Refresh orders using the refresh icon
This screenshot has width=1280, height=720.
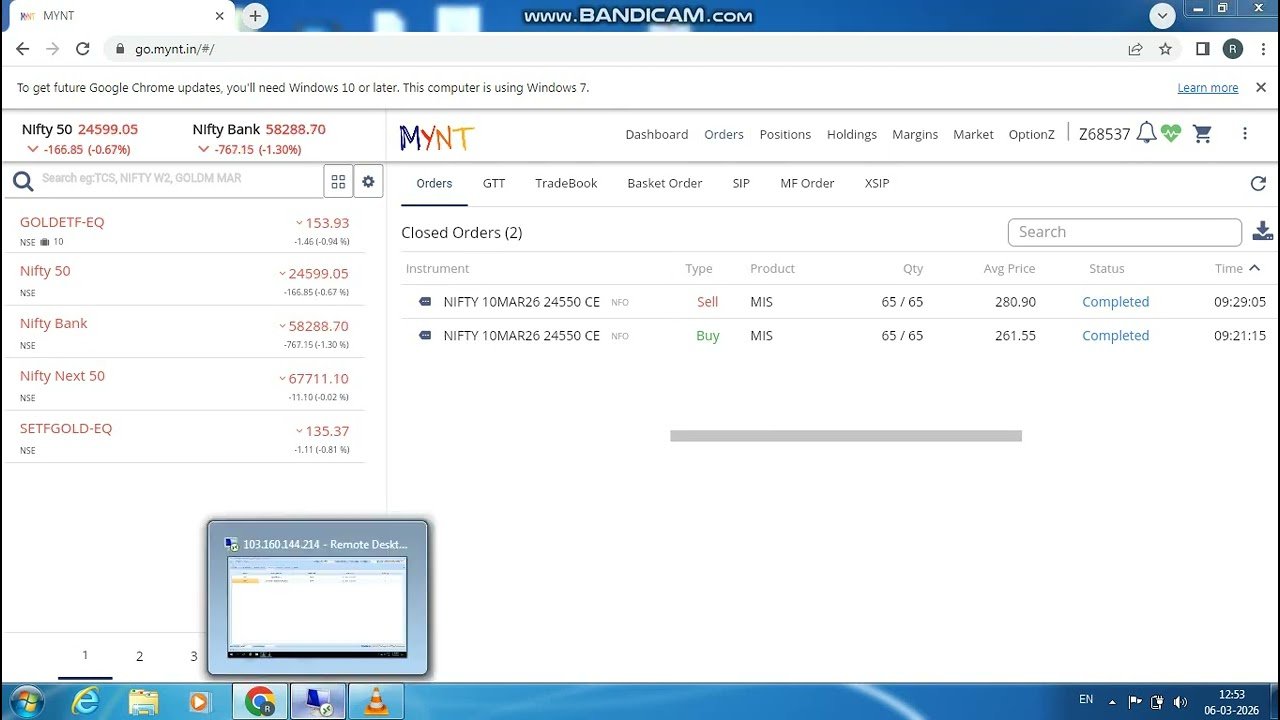[1258, 183]
